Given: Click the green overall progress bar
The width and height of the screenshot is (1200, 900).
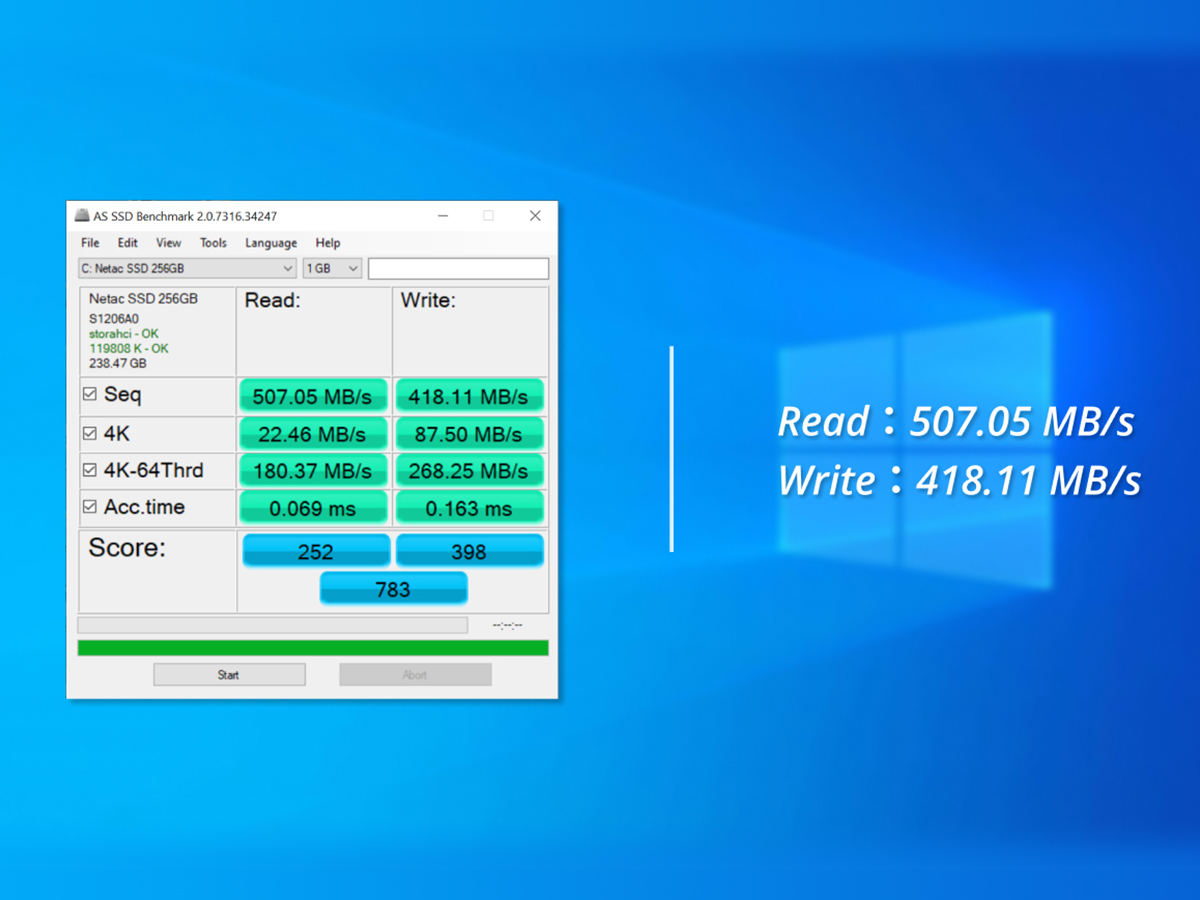Looking at the screenshot, I should tap(313, 648).
